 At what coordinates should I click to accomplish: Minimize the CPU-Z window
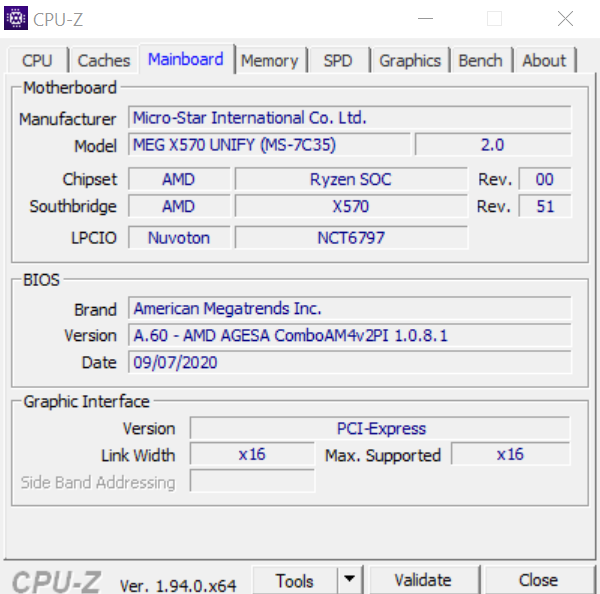coord(425,18)
